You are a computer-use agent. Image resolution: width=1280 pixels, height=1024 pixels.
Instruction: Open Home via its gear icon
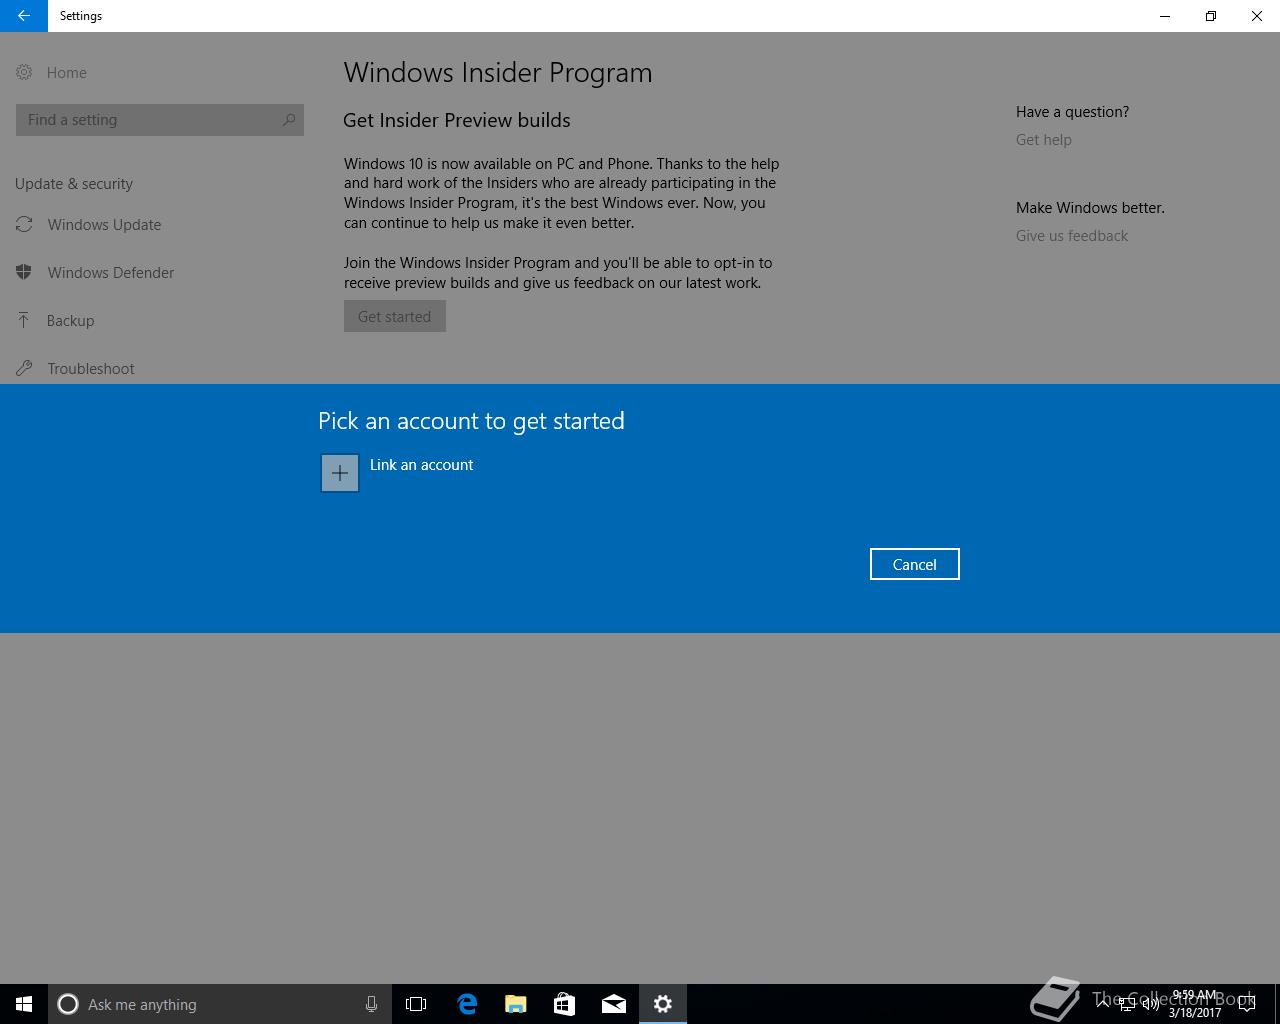pos(24,72)
